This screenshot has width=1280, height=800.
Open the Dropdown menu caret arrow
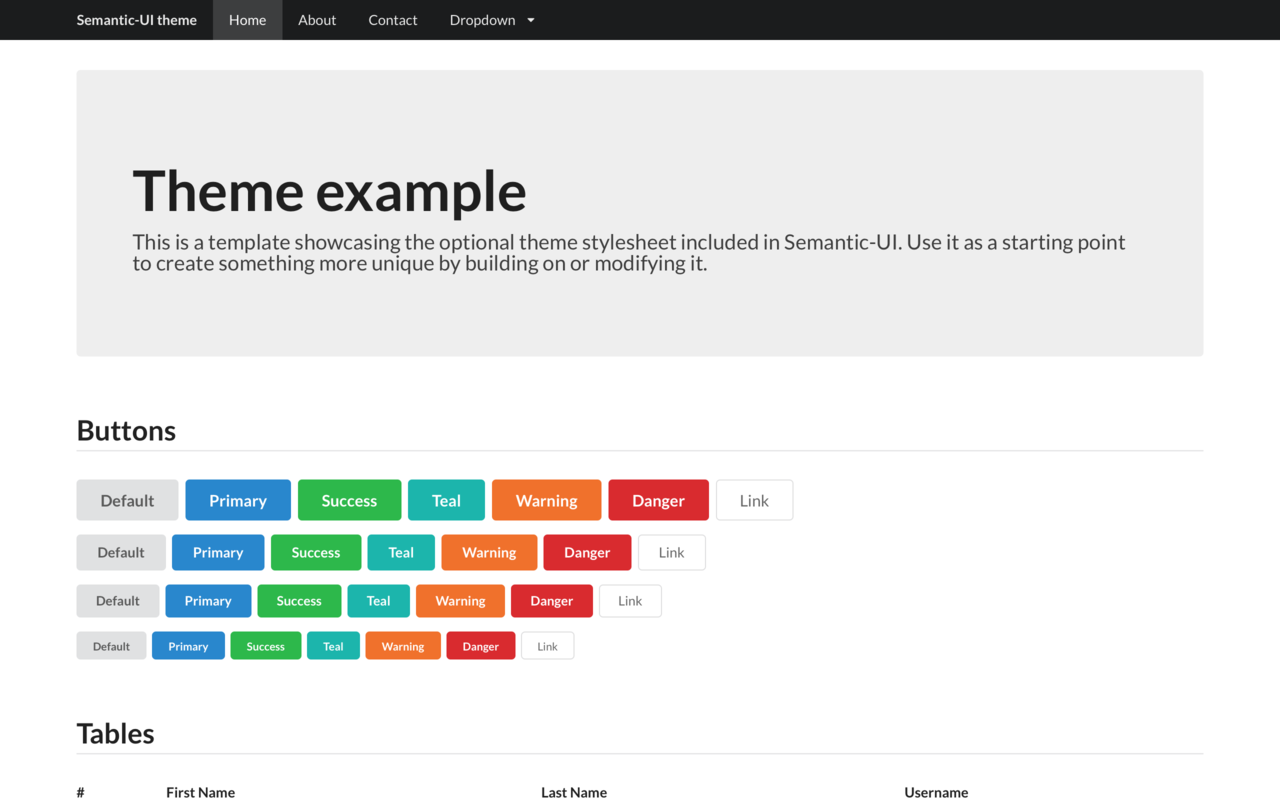point(531,20)
